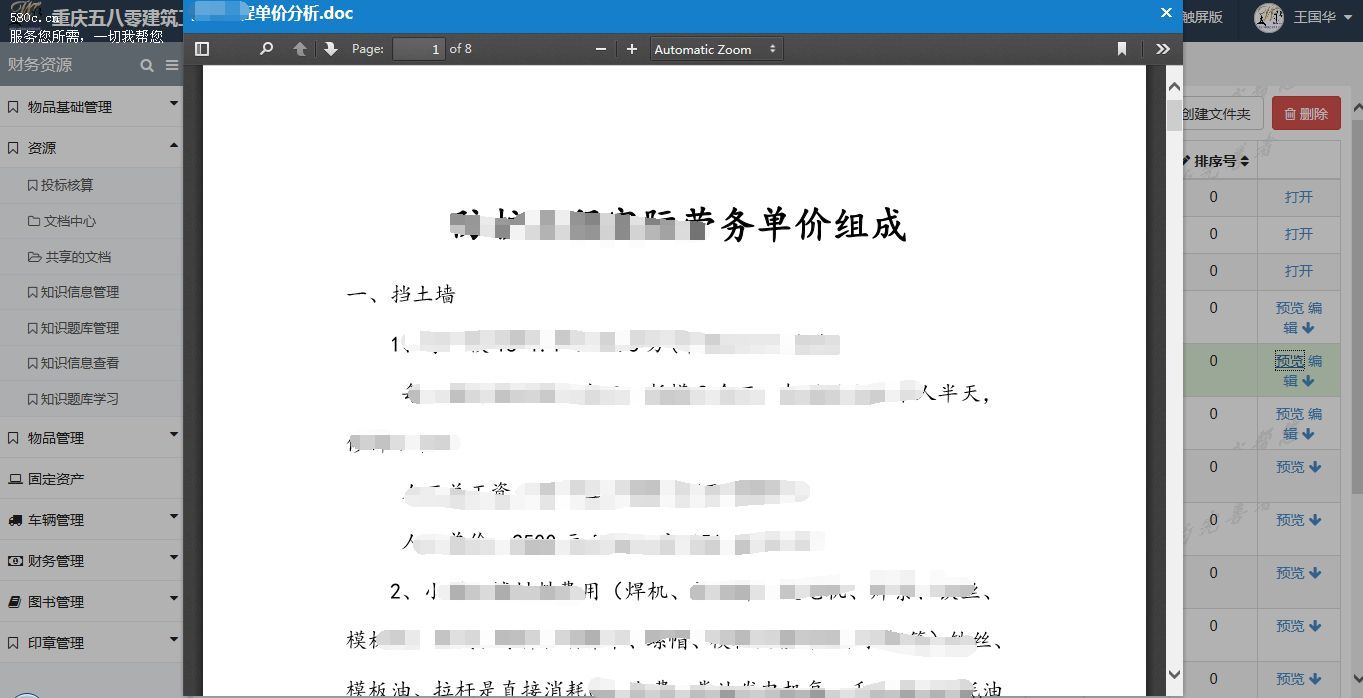Select 共享的文档 in the sidebar
Screen dimensions: 1363x698
point(76,257)
